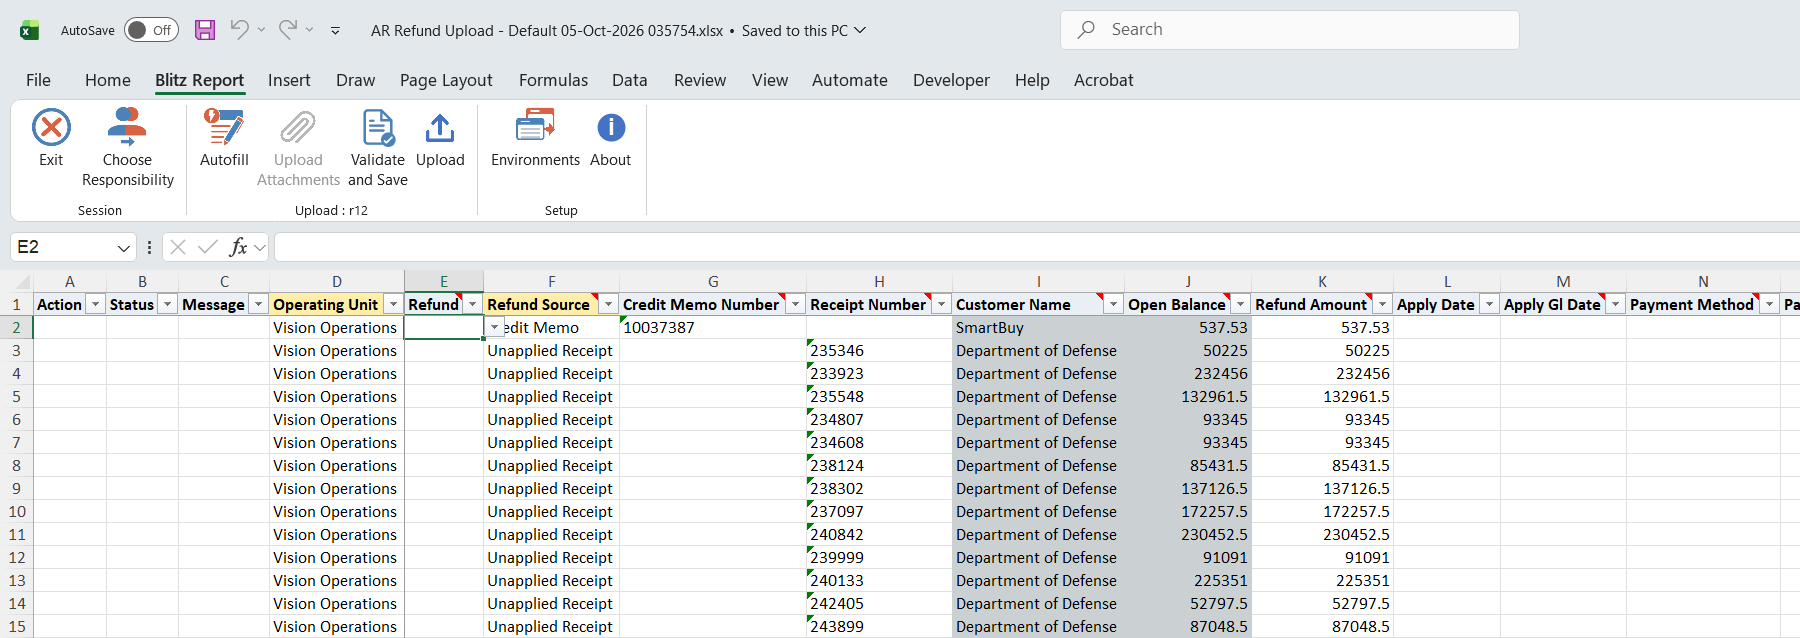
Task: Customize Quick Access Toolbar arrow
Action: [x=335, y=31]
